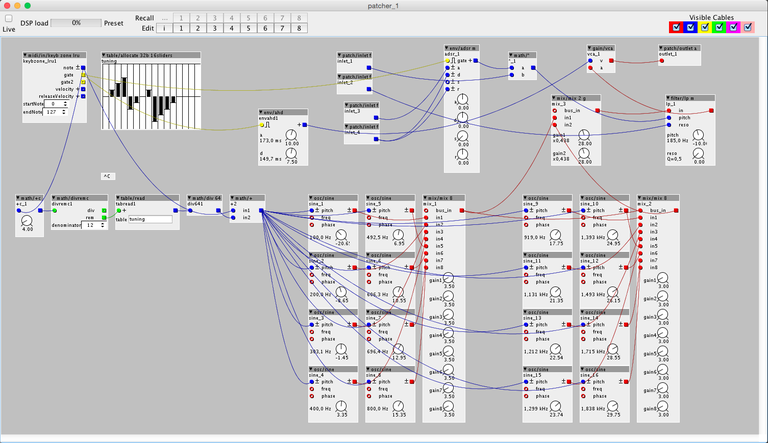Open the keybzone_lru object title triangle menu
Screen dimensions: 768x443
click(x=25, y=55)
